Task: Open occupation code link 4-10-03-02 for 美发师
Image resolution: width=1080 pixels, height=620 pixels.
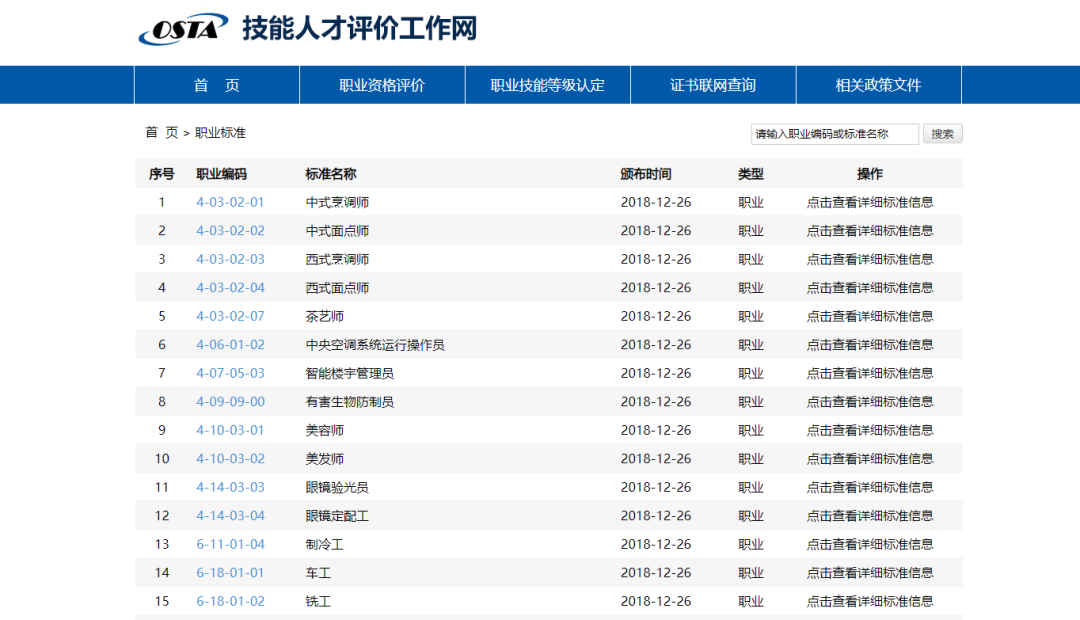Action: [x=231, y=458]
